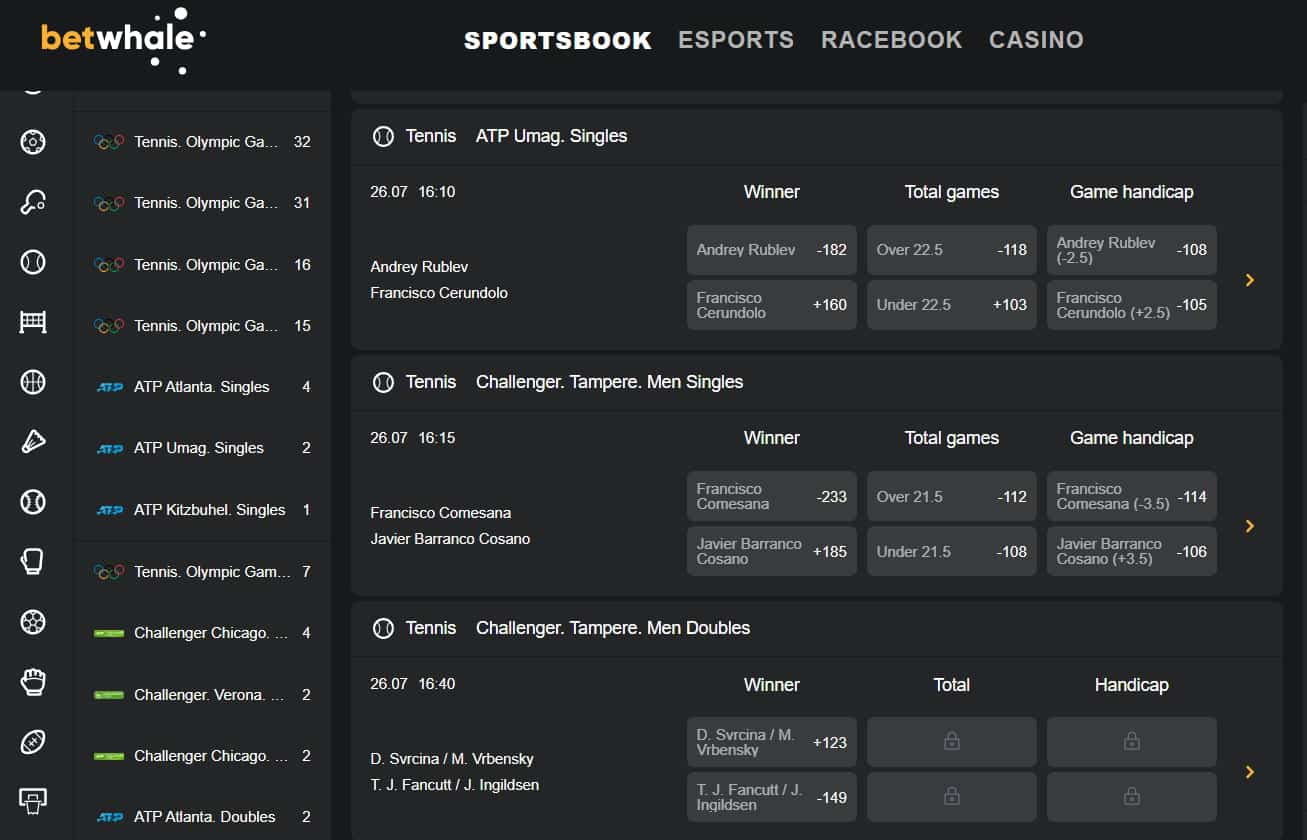Image resolution: width=1307 pixels, height=840 pixels.
Task: Select ATP Kitzbuhel. Singles league
Action: [202, 510]
